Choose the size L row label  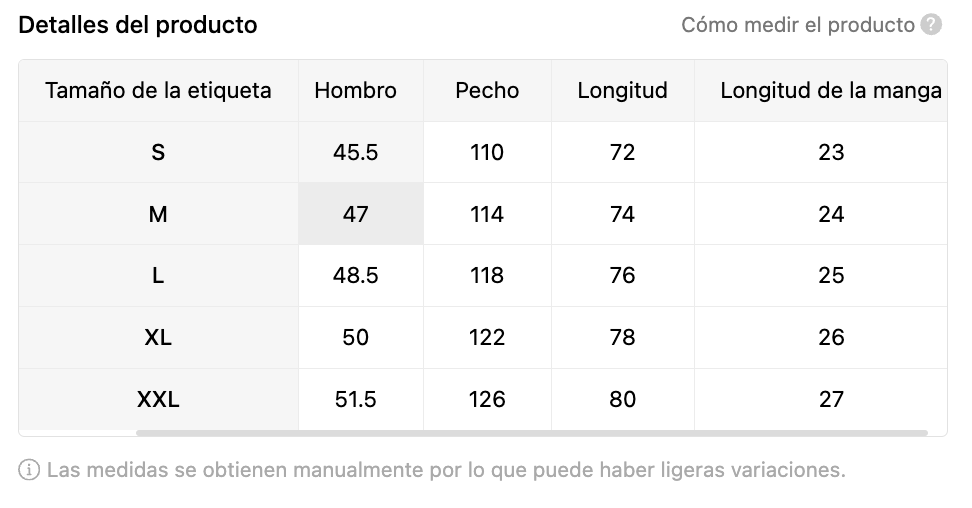click(x=158, y=275)
